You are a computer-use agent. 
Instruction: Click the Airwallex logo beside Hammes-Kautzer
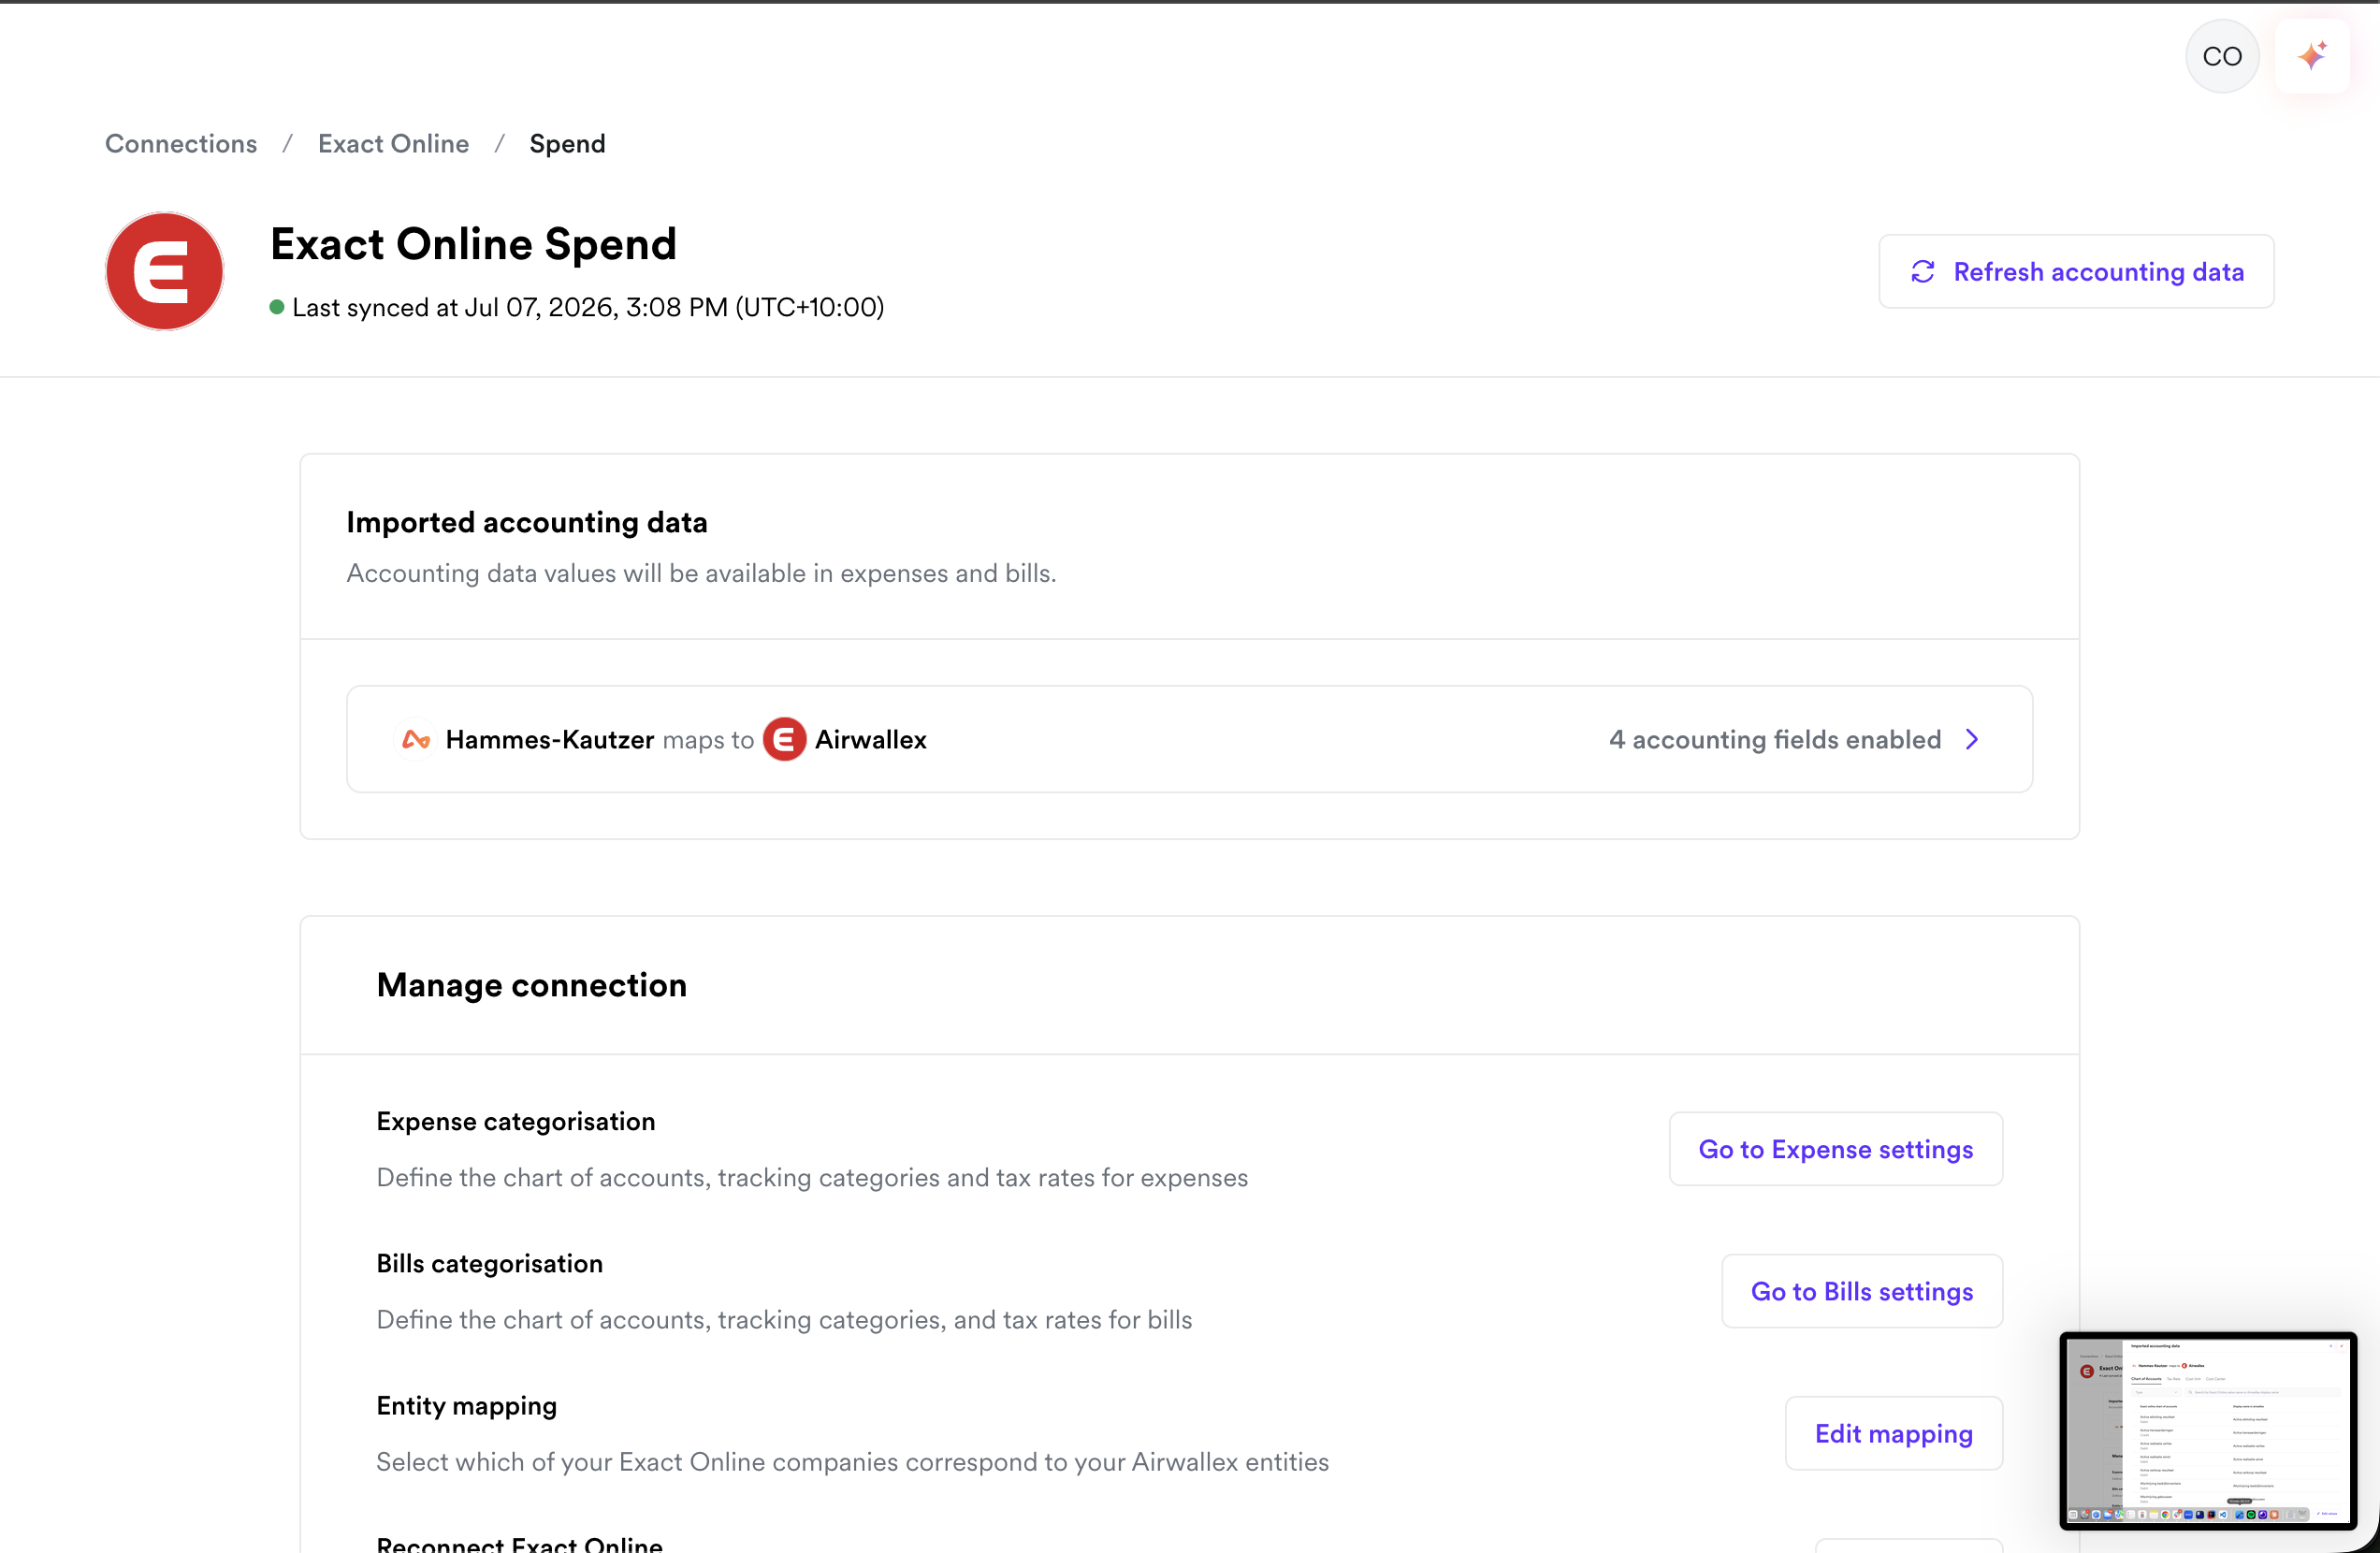(416, 740)
